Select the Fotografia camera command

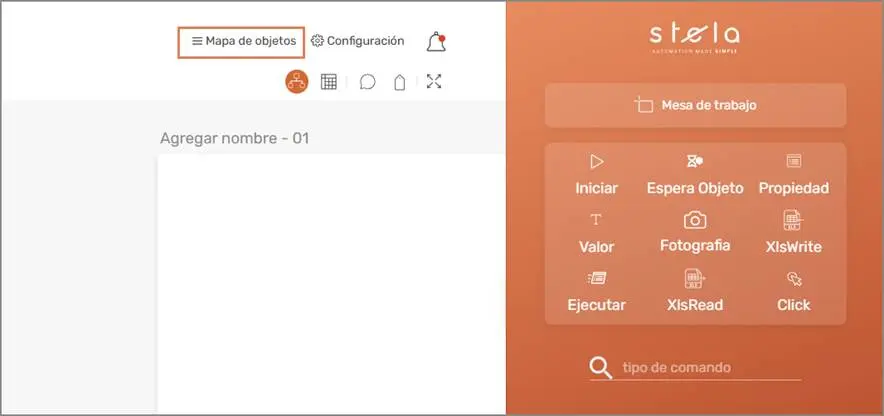[695, 232]
